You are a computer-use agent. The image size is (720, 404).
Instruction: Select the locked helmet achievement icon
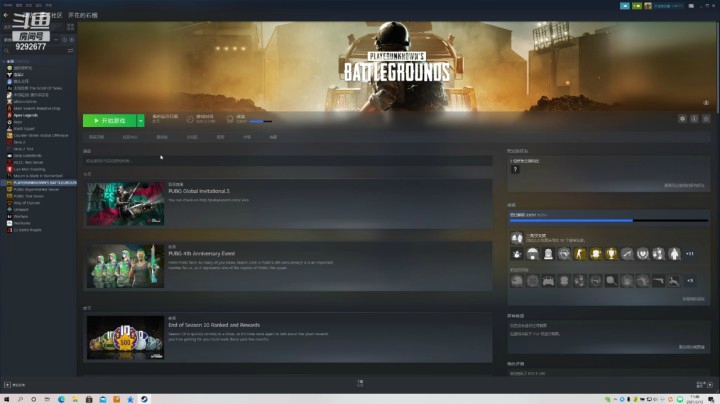click(x=517, y=281)
